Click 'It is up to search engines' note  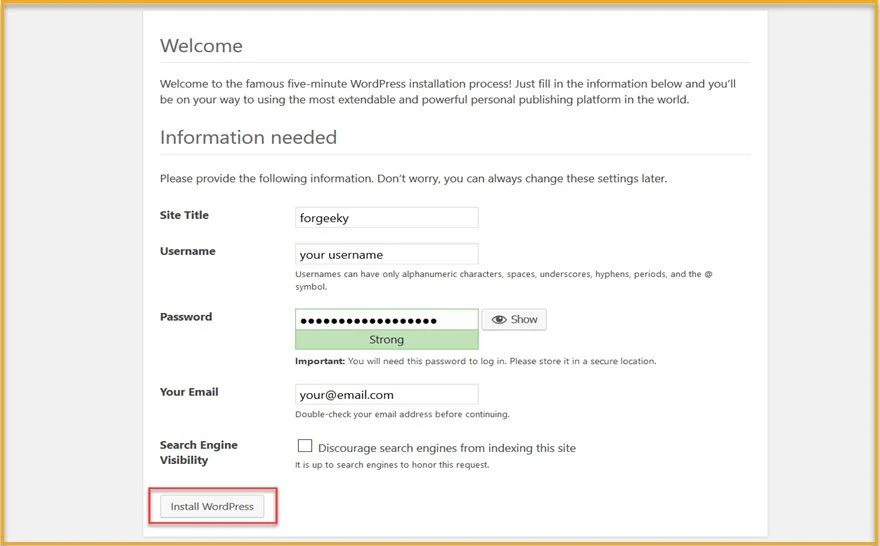(x=392, y=465)
